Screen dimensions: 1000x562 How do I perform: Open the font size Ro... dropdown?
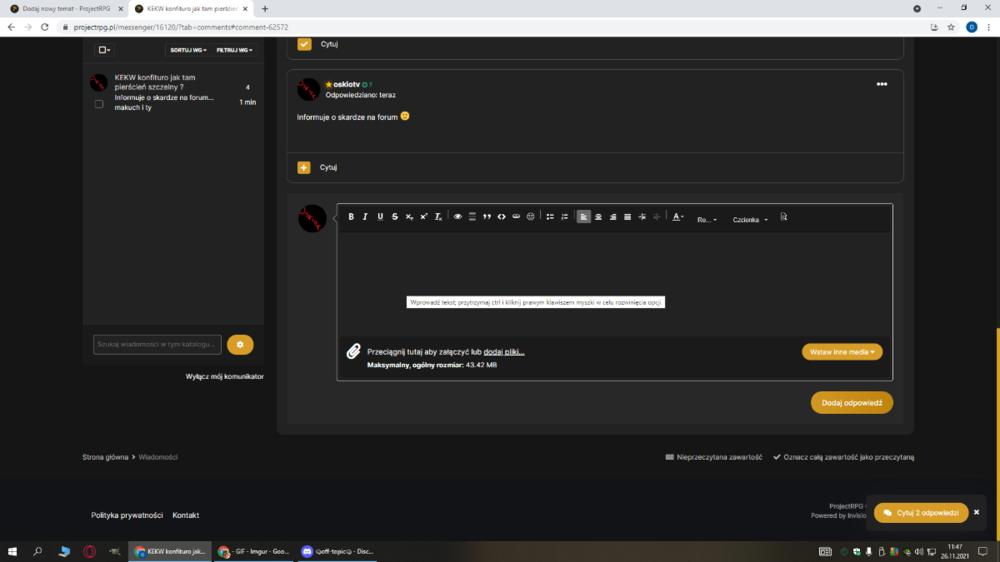click(x=707, y=219)
